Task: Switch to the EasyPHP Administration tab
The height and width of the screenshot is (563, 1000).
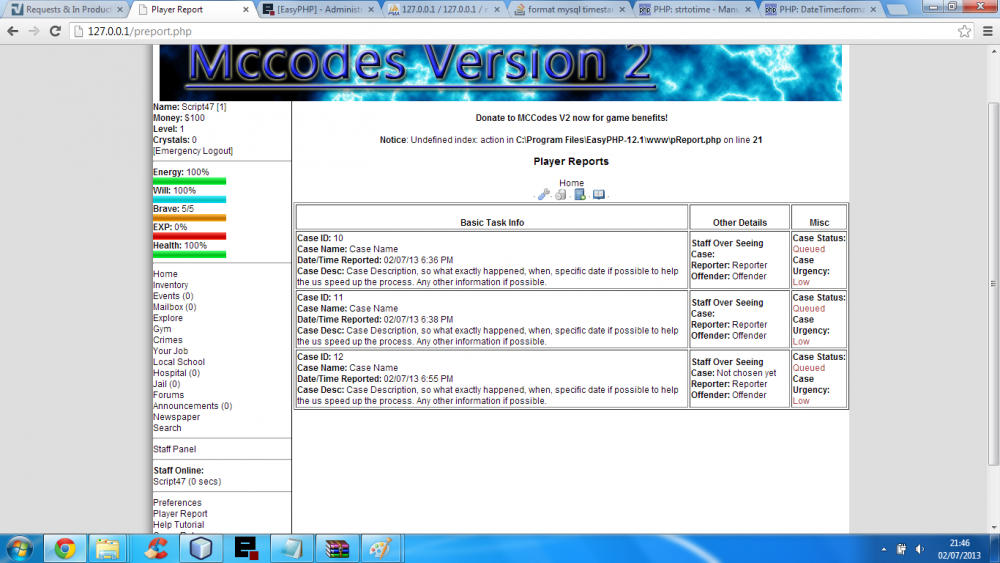Action: coord(318,9)
